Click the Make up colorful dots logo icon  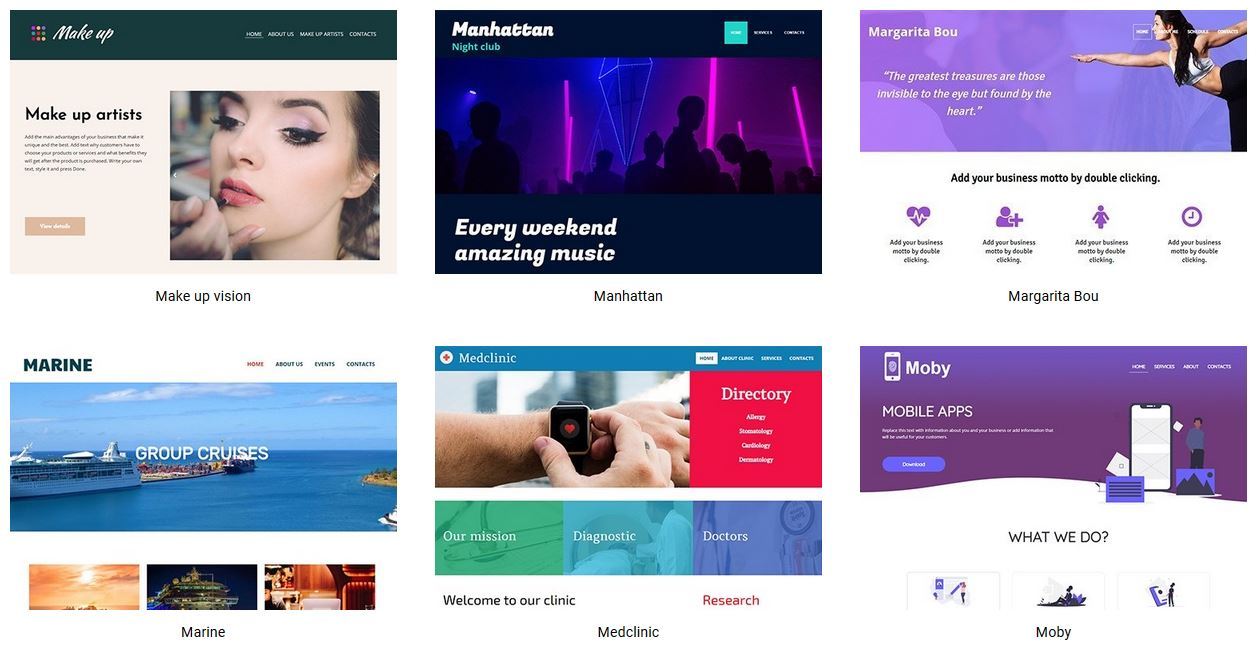(x=38, y=33)
